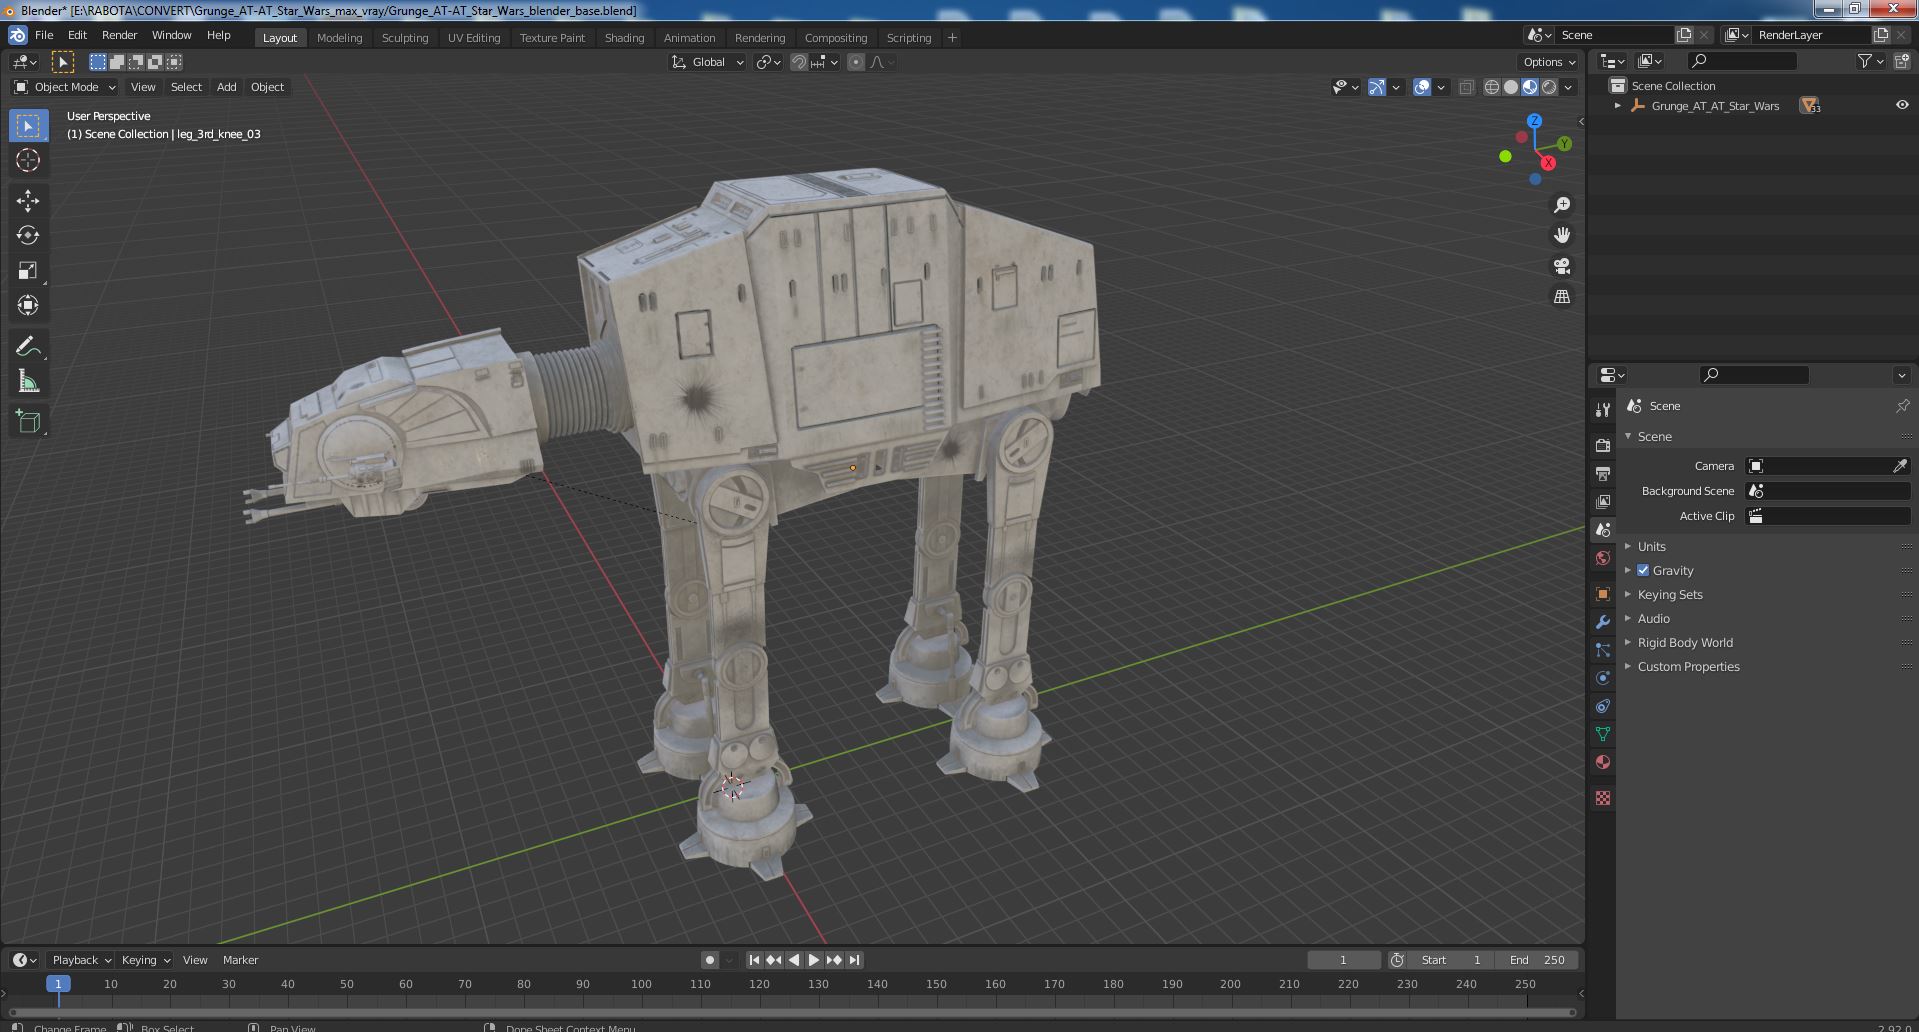
Task: Click the pan view hand icon
Action: tap(1561, 235)
